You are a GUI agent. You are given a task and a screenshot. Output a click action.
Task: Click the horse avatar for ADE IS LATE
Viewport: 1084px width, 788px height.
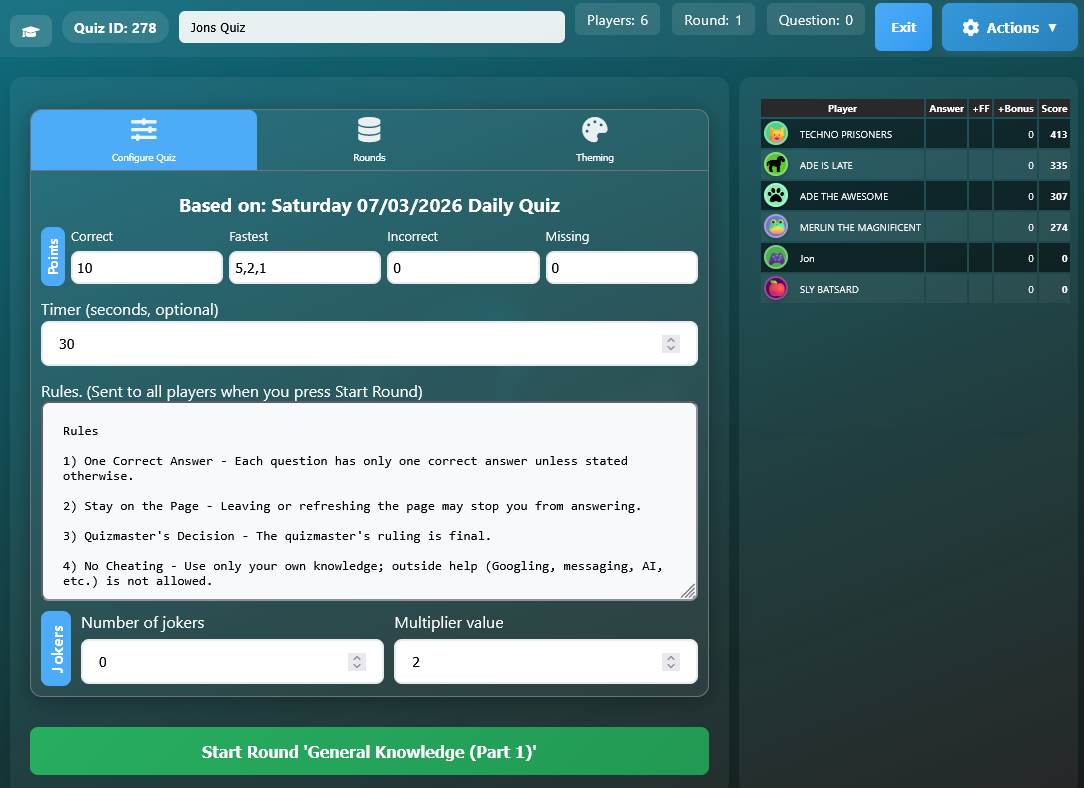tap(774, 164)
